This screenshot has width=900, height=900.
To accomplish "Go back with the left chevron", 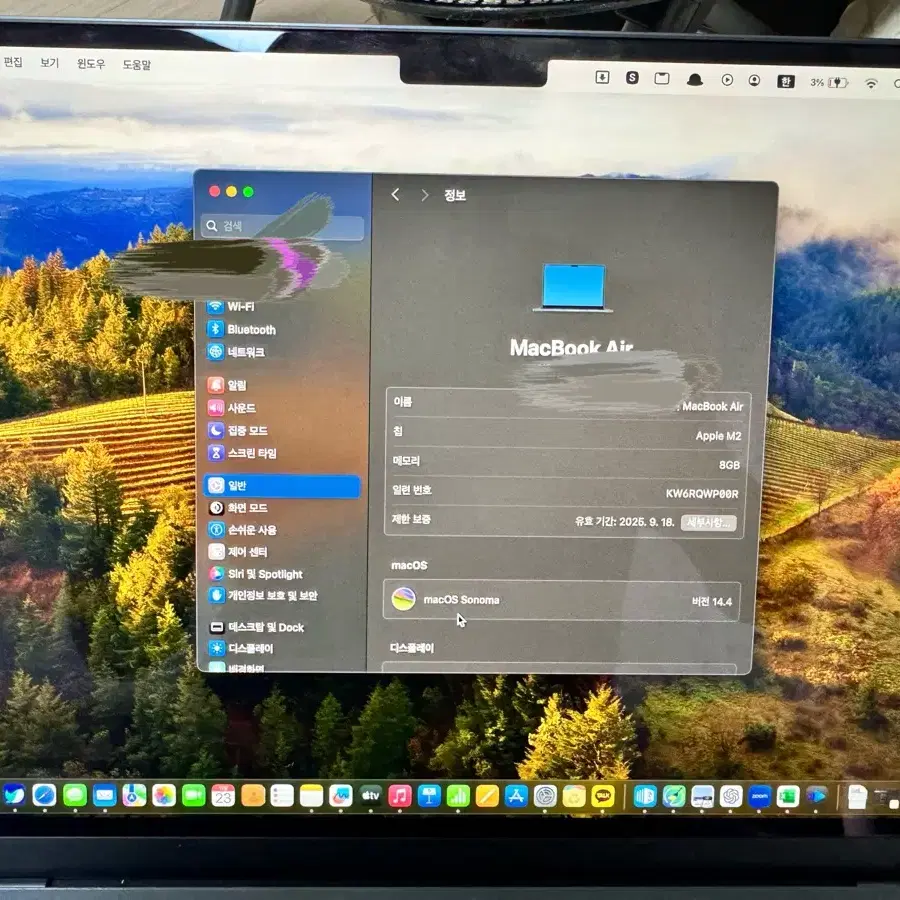I will pyautogui.click(x=395, y=195).
